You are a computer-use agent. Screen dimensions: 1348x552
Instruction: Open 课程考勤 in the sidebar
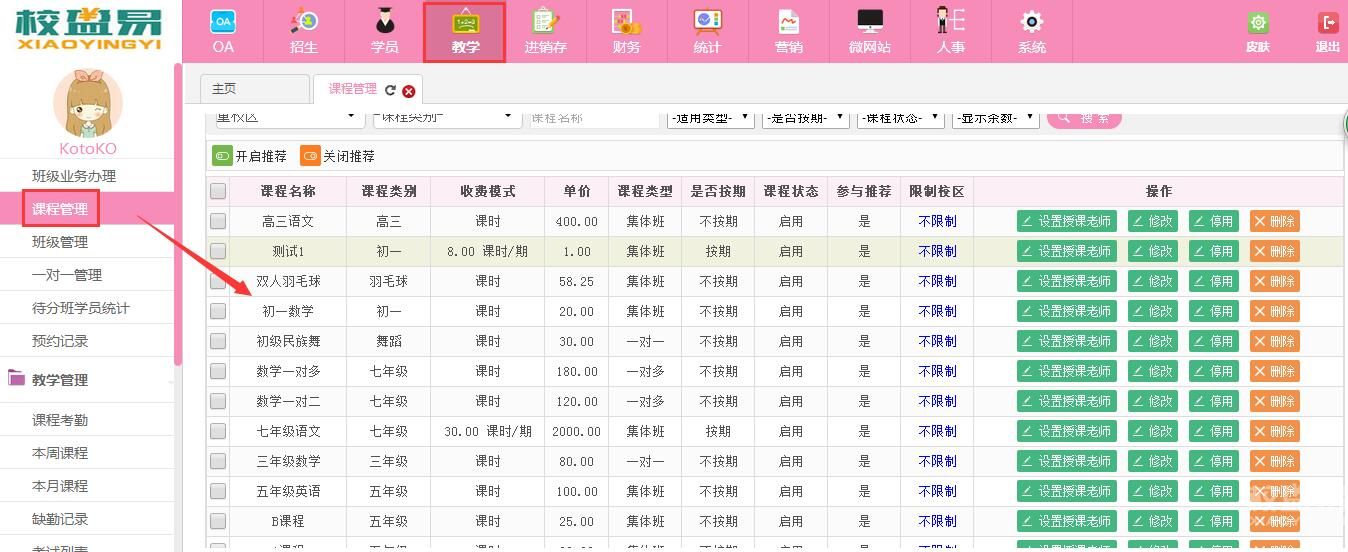(60, 420)
